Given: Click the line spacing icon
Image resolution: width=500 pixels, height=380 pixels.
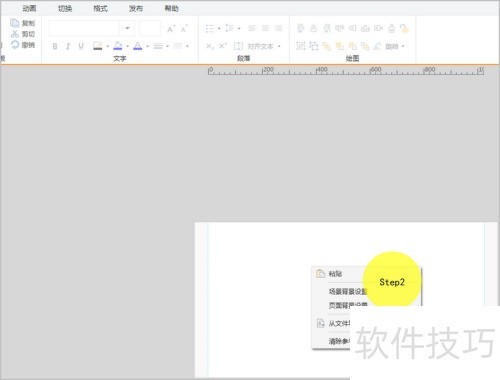Looking at the screenshot, I should point(229,28).
